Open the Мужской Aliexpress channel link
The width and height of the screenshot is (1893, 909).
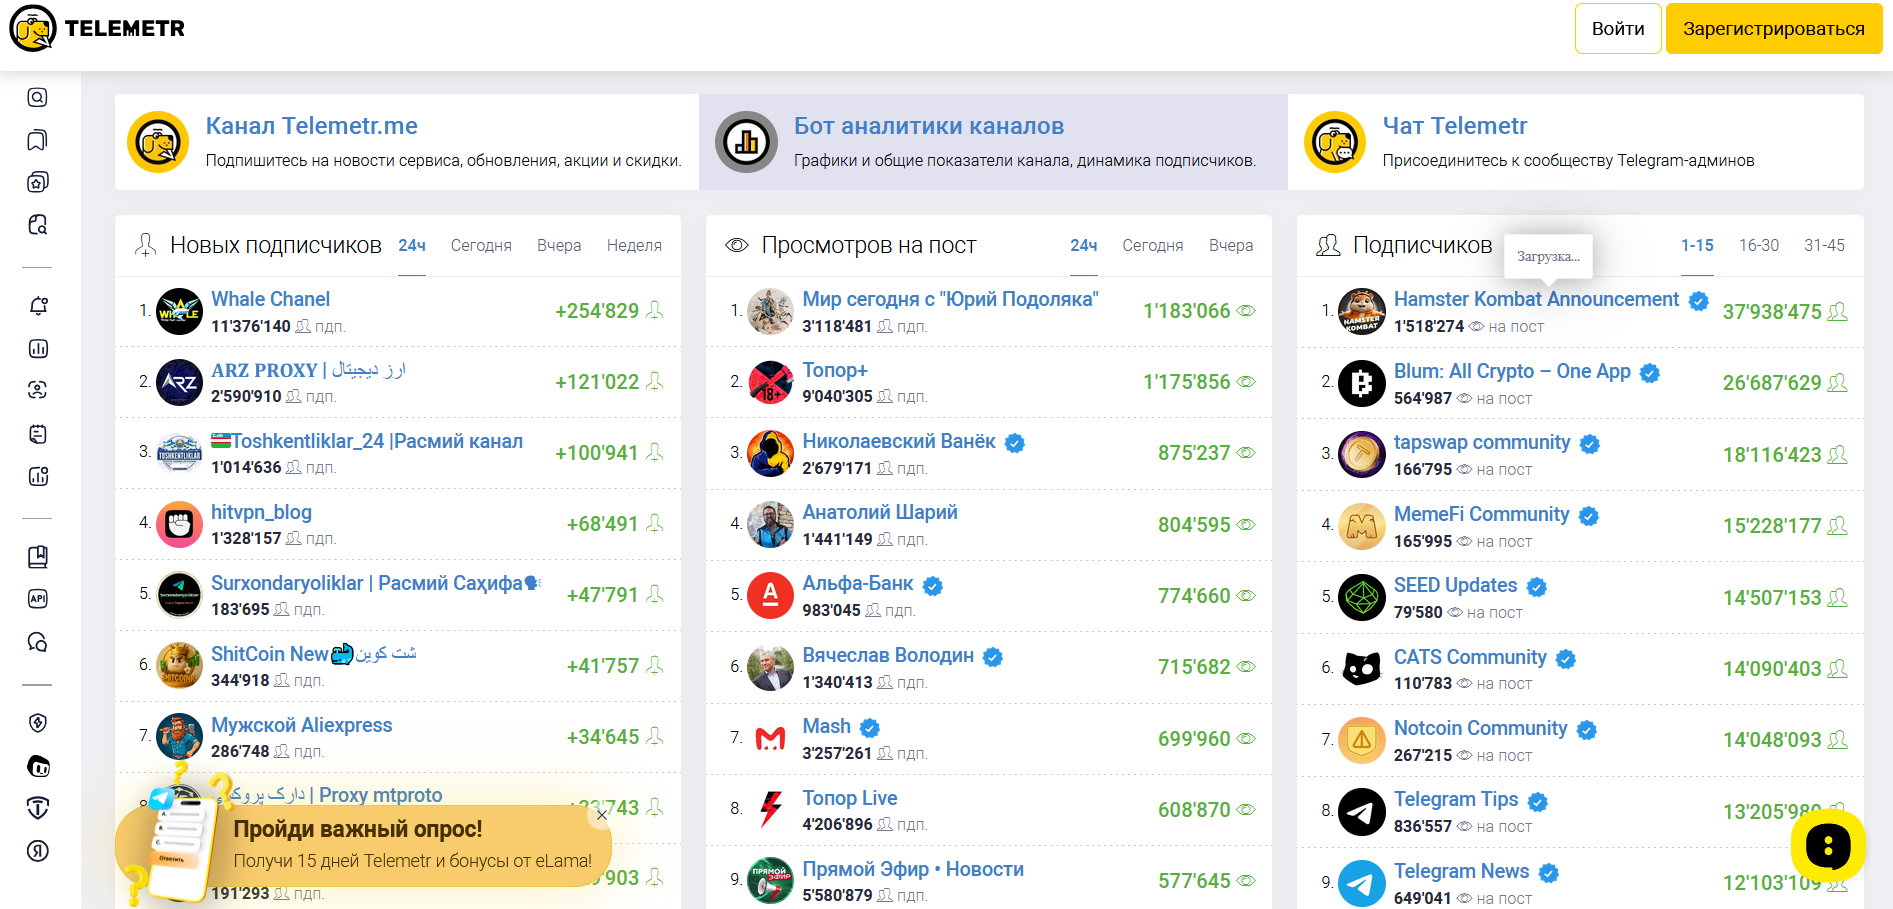(301, 725)
